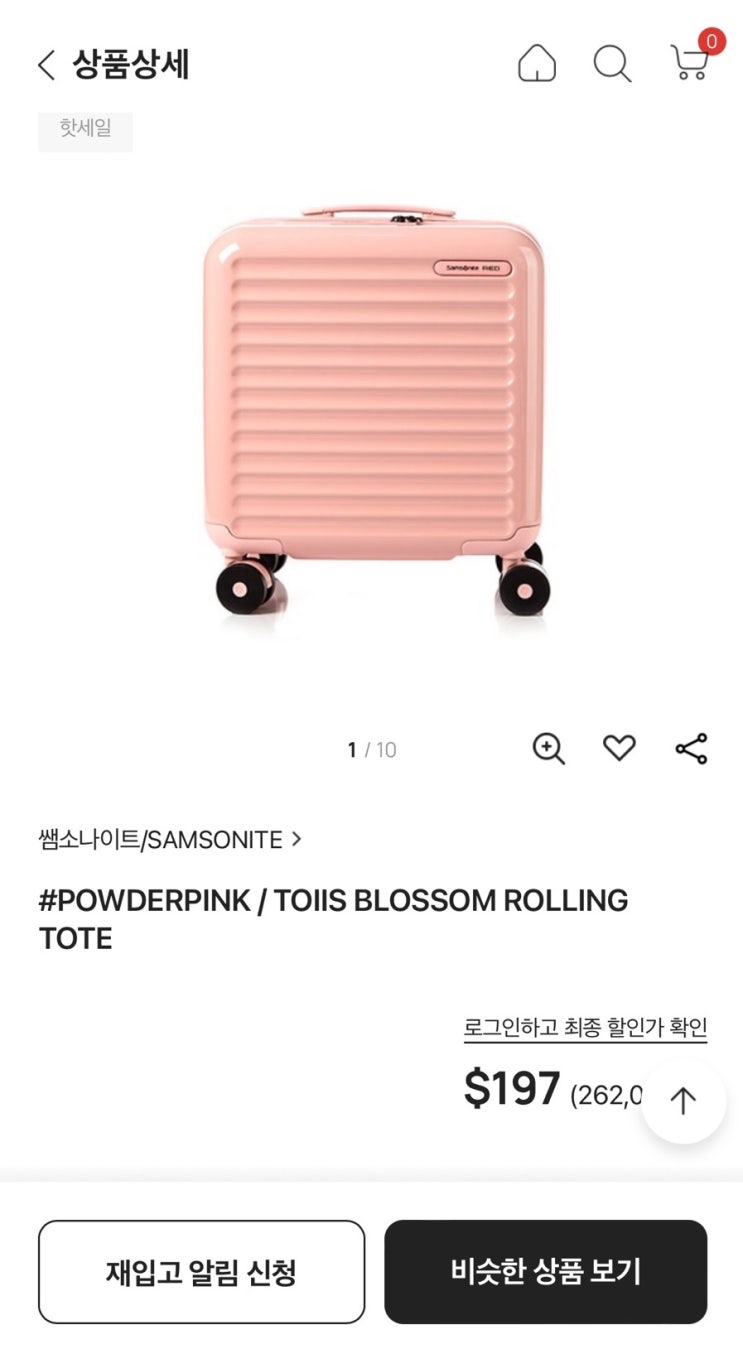Tap the 비슷한 상품 보기 button
Screen dimensions: 743x1349
click(x=546, y=1272)
